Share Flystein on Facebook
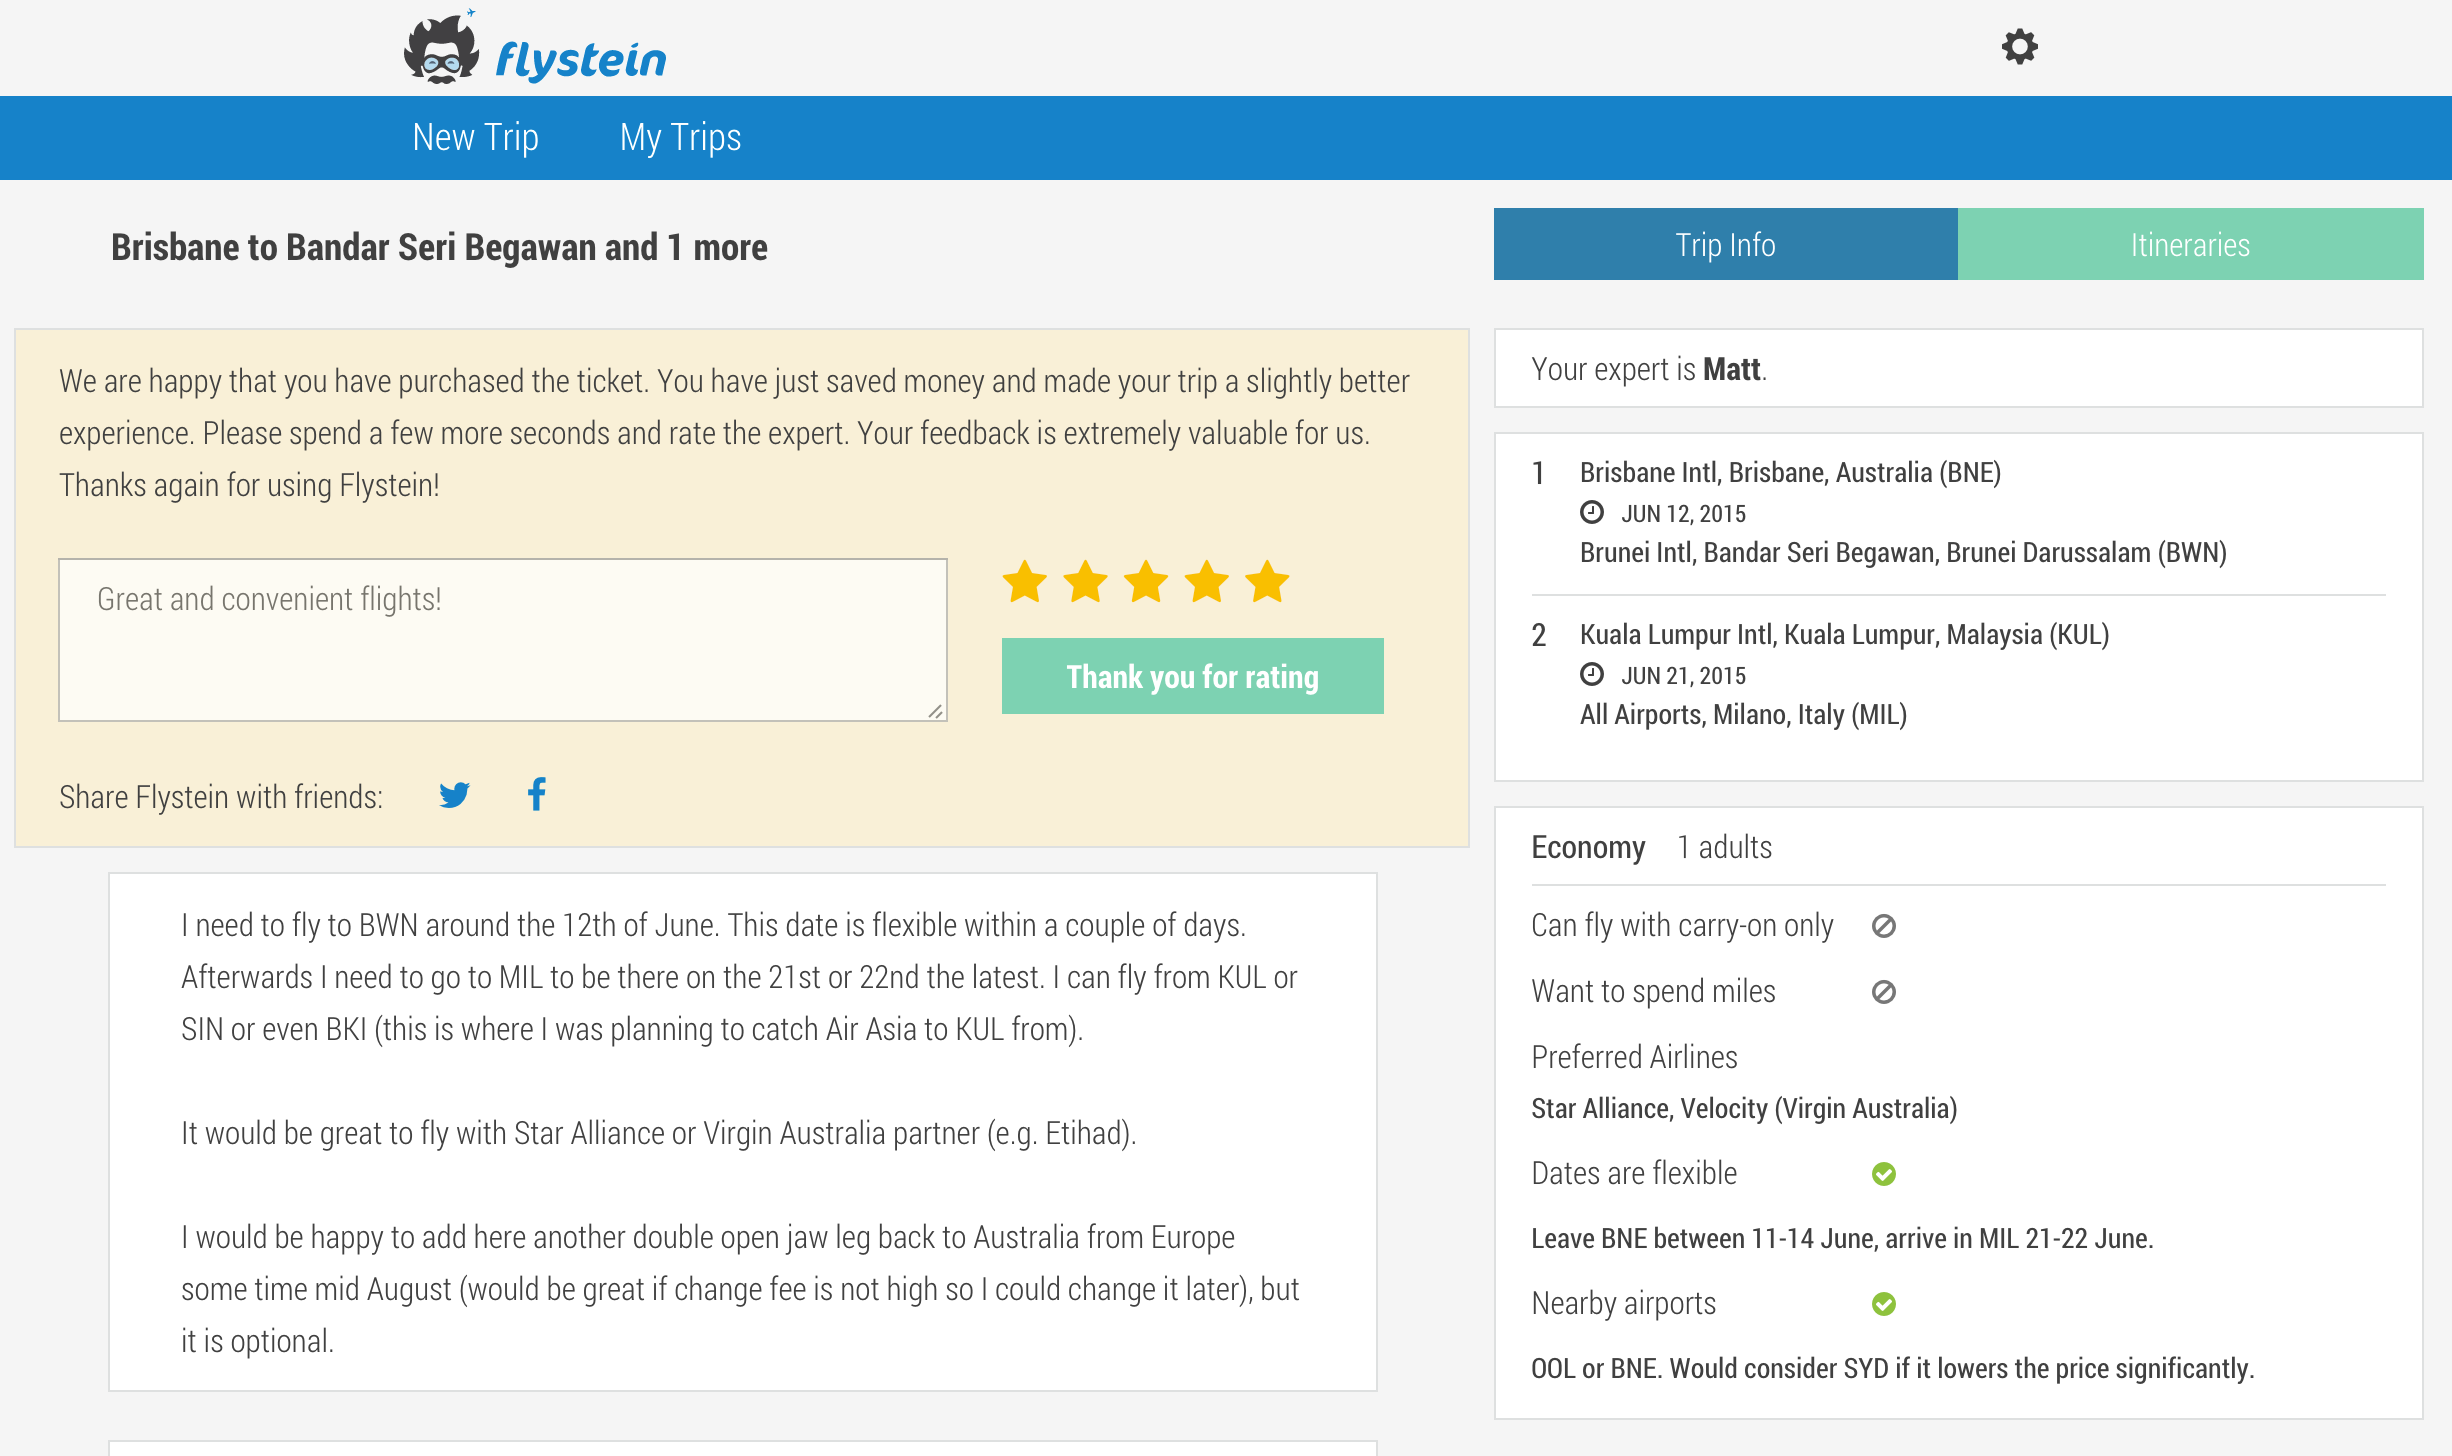This screenshot has height=1456, width=2452. [x=537, y=795]
